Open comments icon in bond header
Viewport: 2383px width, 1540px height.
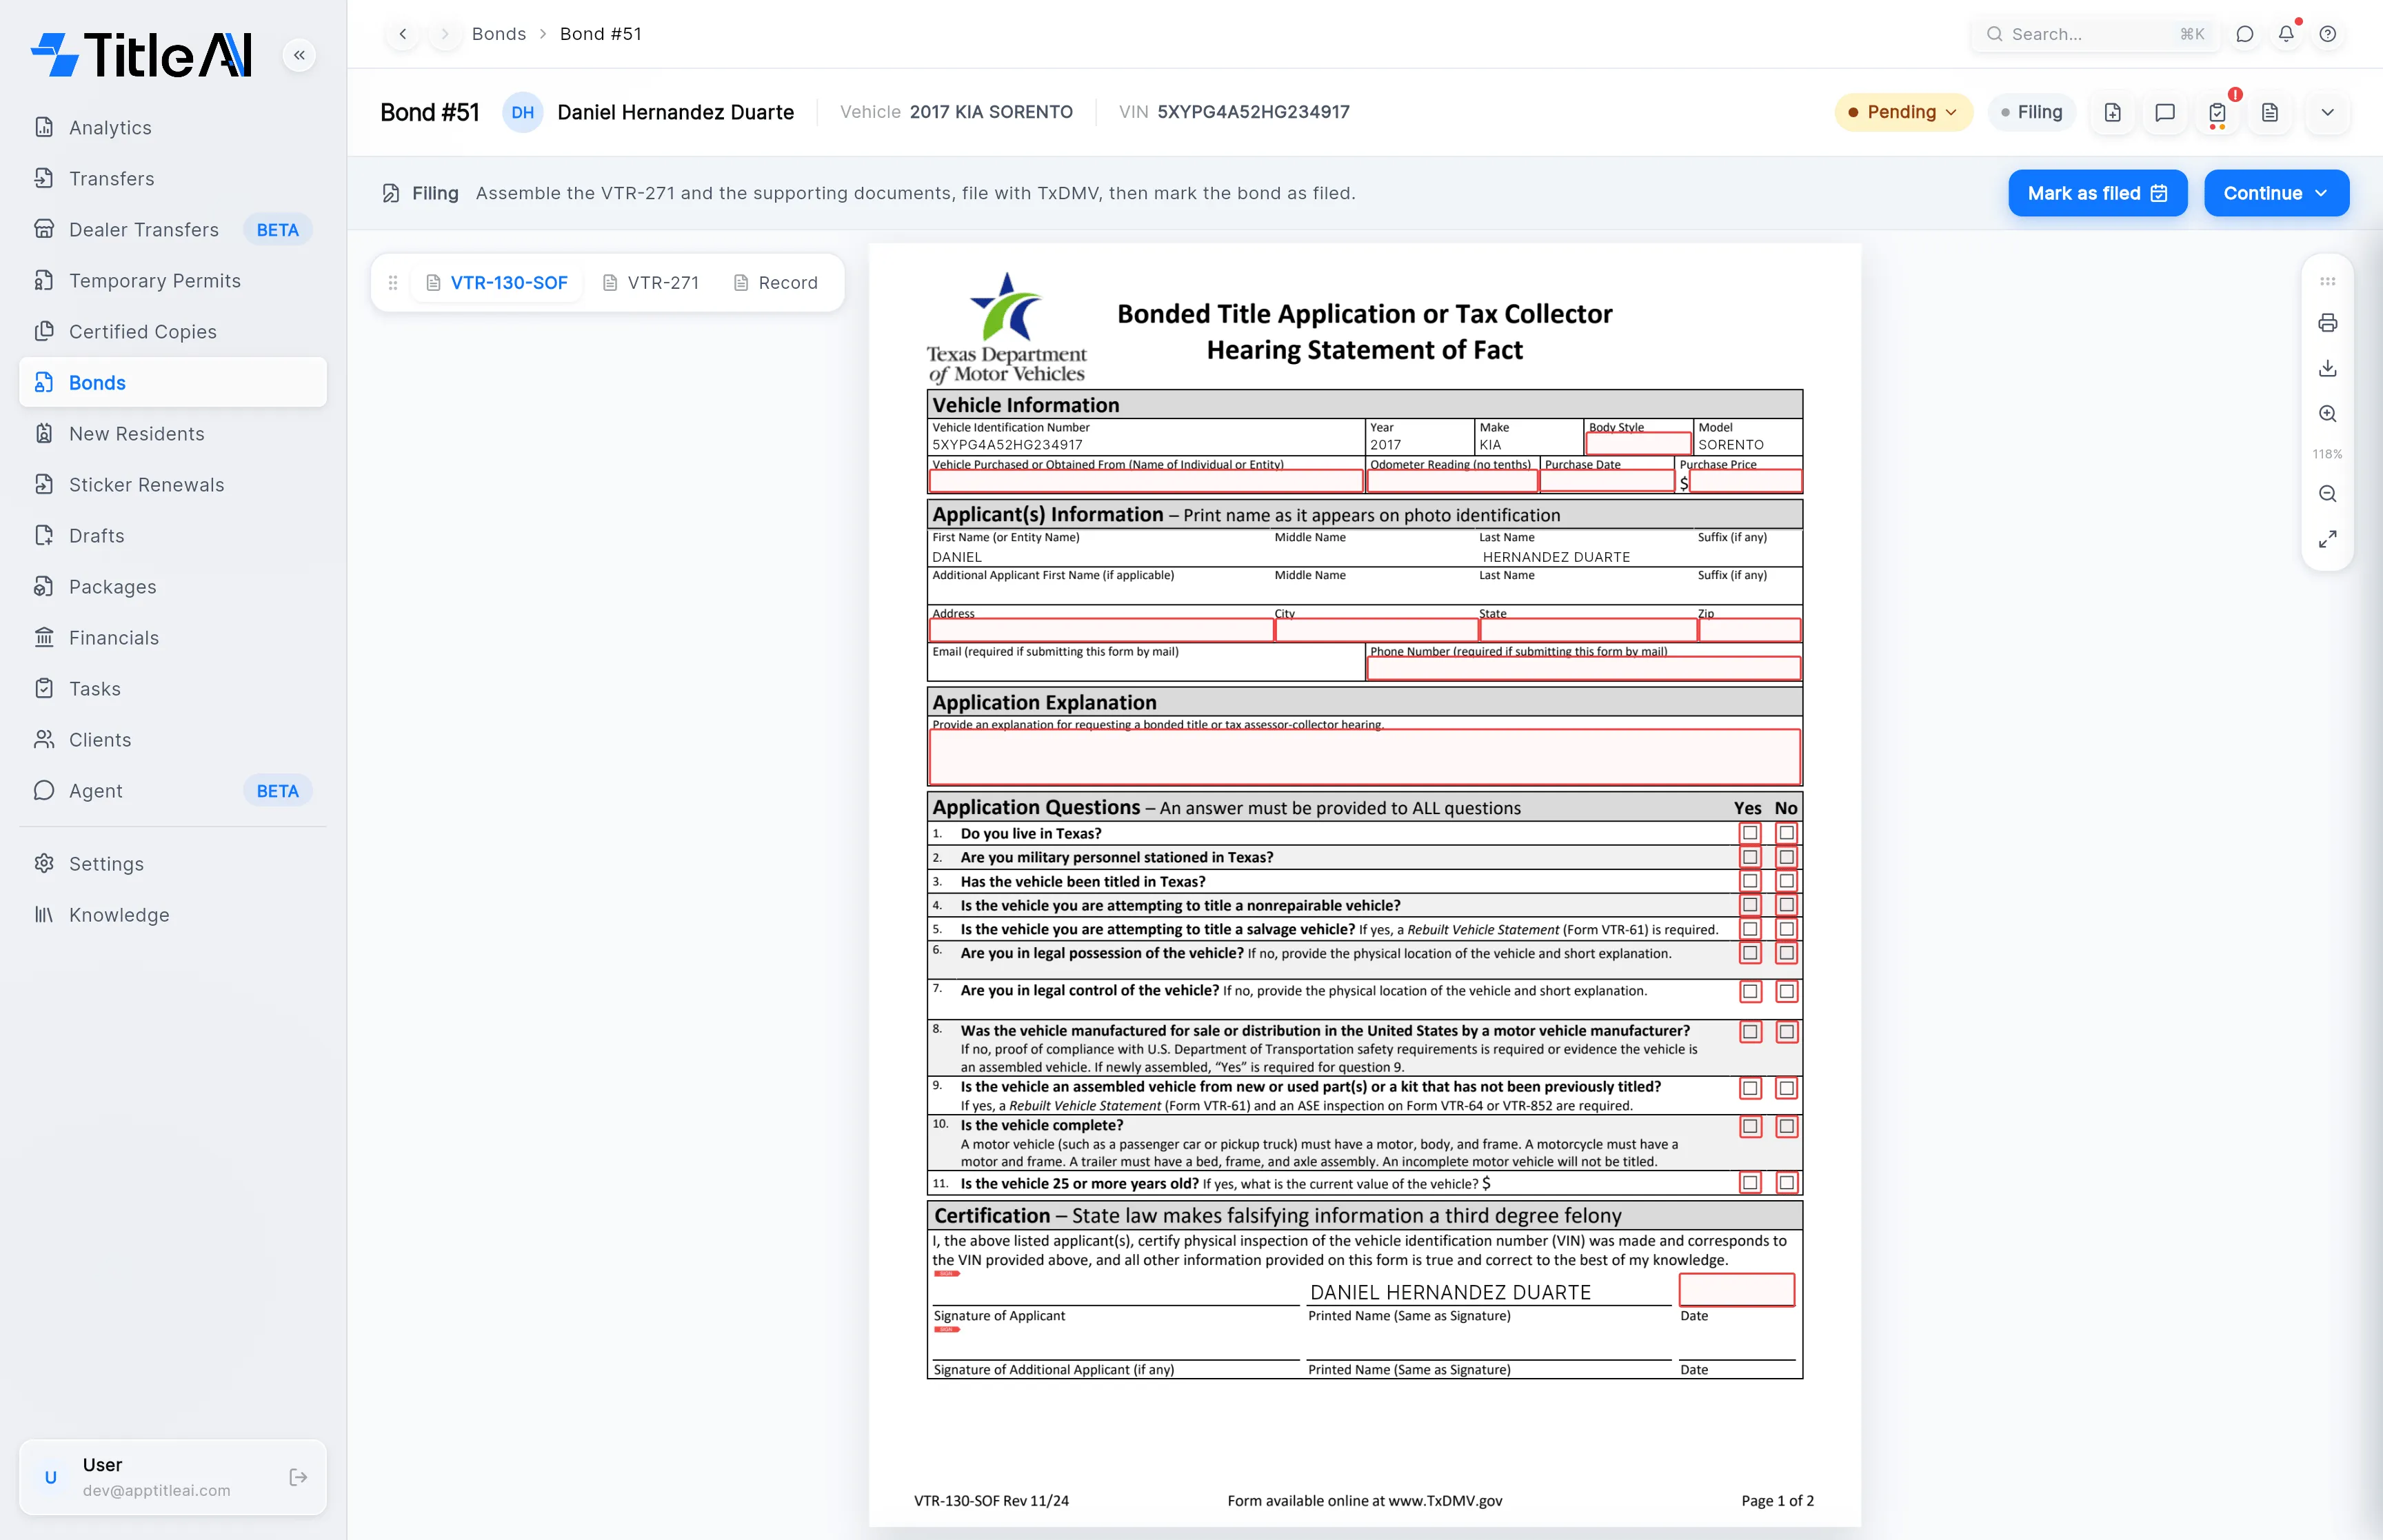click(2165, 112)
